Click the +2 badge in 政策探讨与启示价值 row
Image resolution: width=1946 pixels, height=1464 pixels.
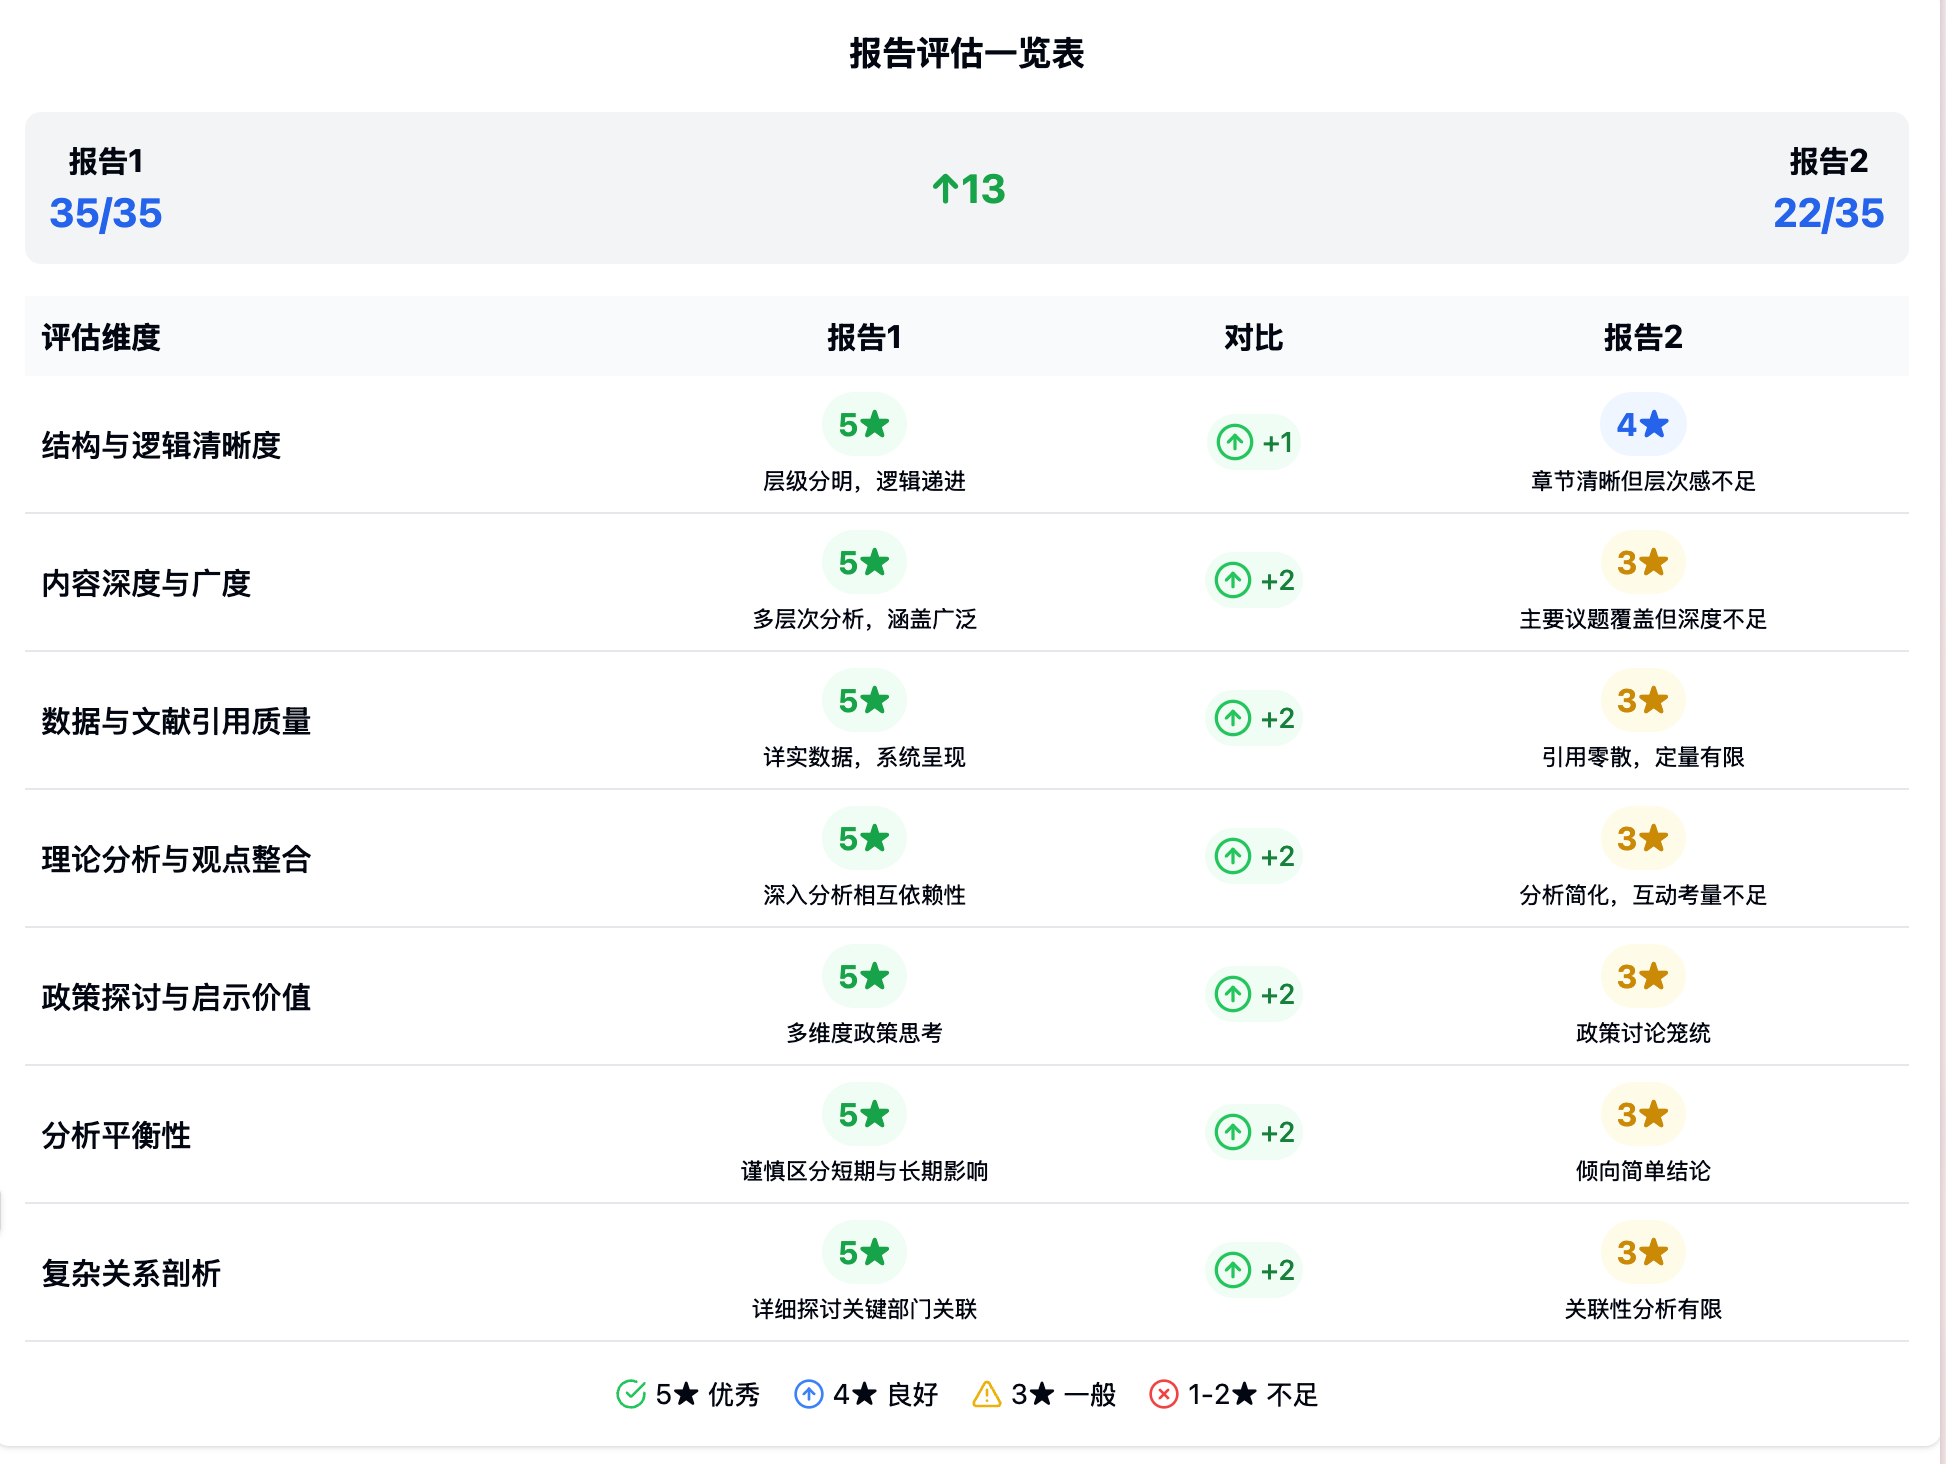[x=1254, y=994]
